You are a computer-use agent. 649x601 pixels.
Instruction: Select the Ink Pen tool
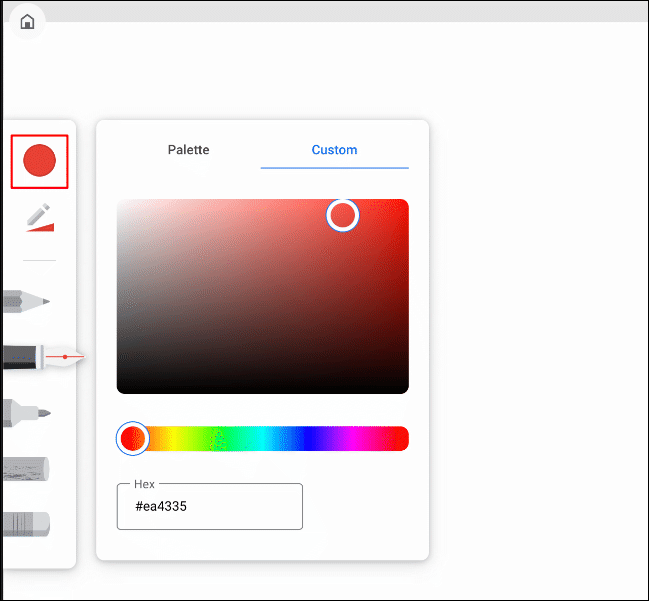pyautogui.click(x=40, y=356)
